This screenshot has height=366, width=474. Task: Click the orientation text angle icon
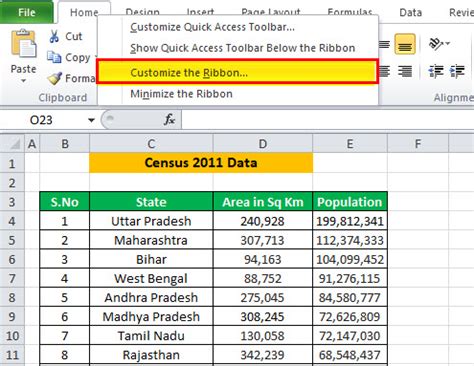point(436,44)
